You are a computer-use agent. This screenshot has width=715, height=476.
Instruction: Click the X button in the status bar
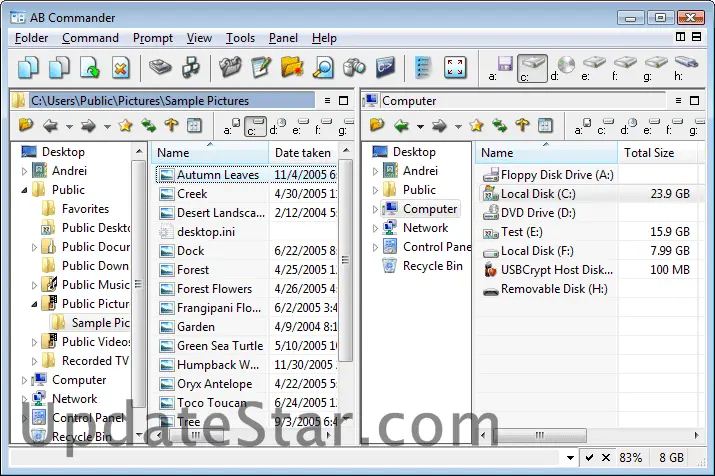pos(606,457)
